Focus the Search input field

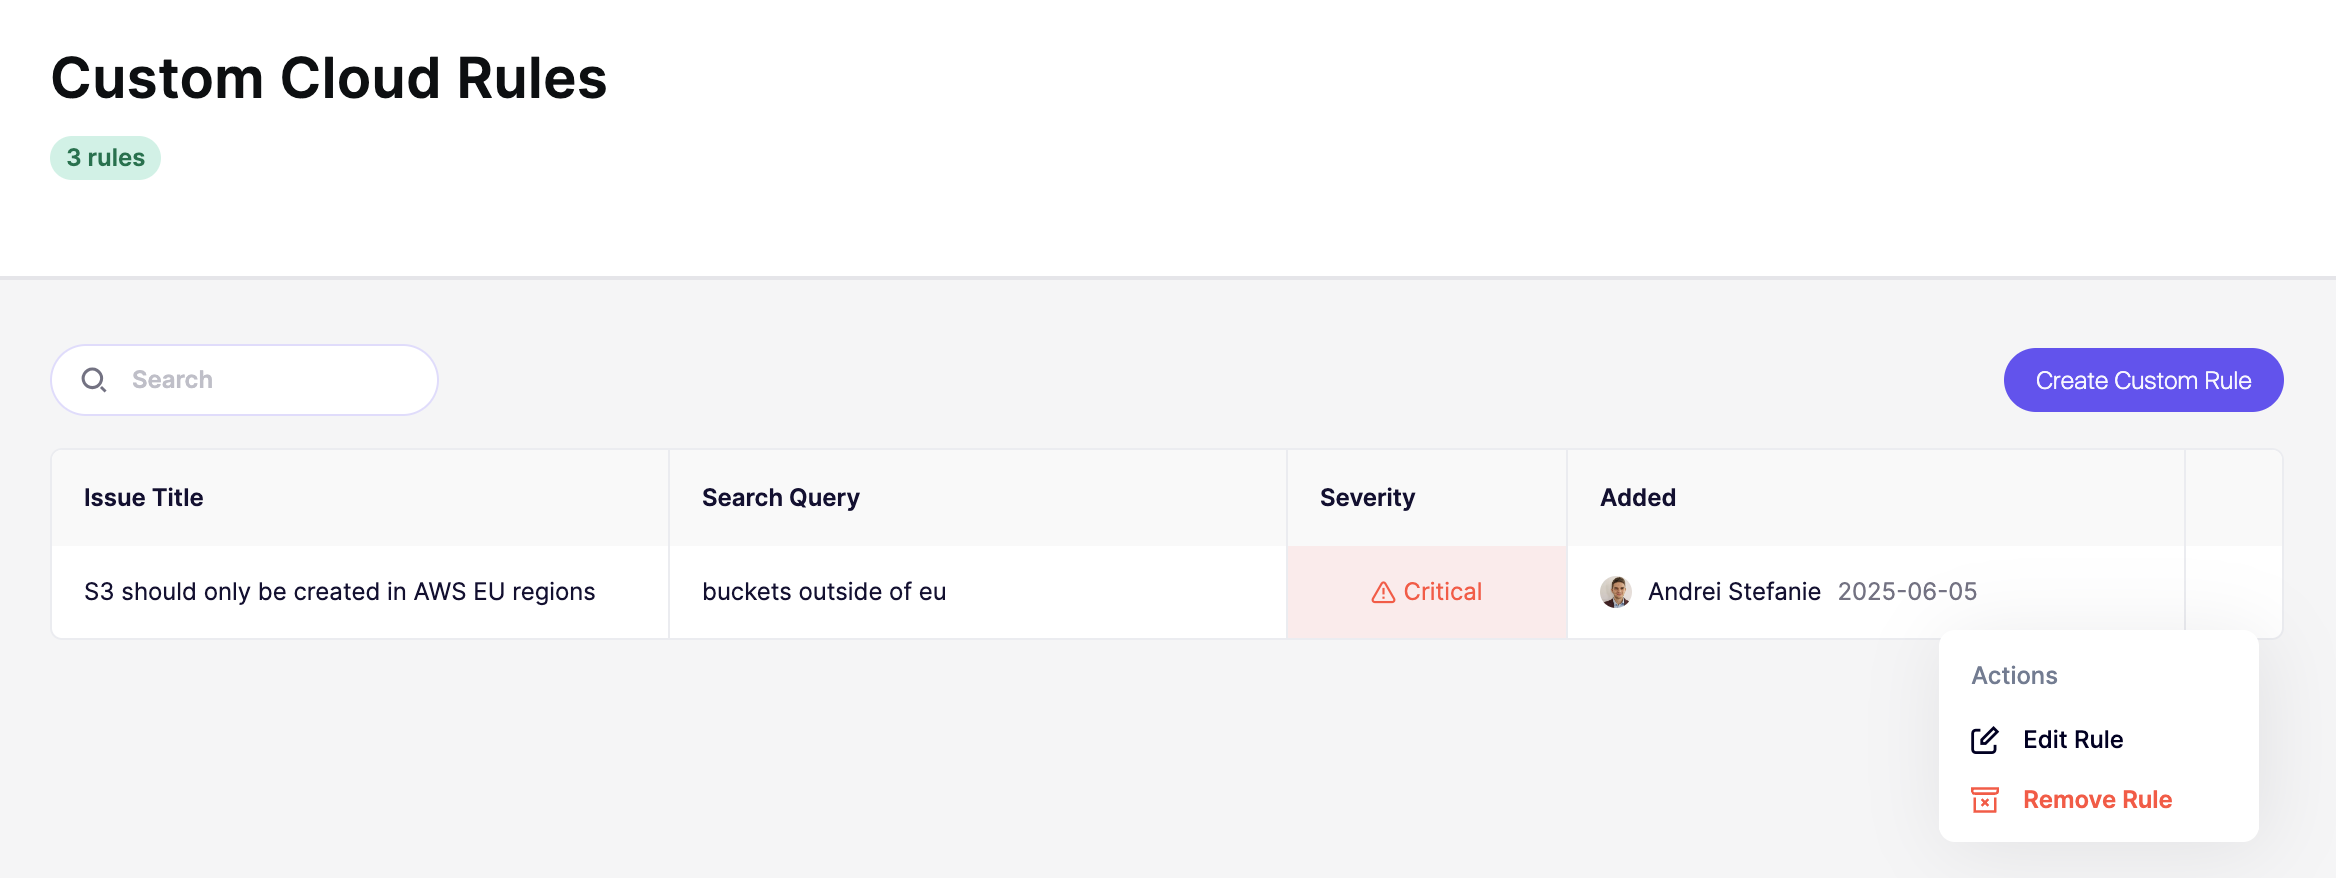point(270,380)
